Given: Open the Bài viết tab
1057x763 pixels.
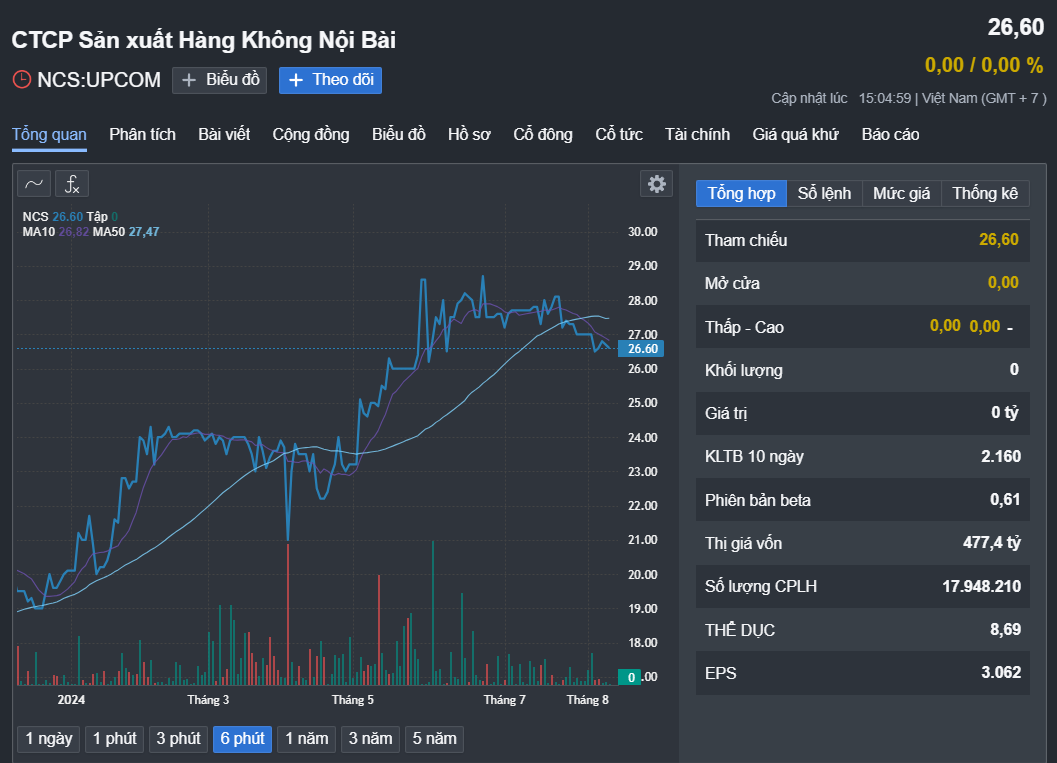Looking at the screenshot, I should pos(224,134).
